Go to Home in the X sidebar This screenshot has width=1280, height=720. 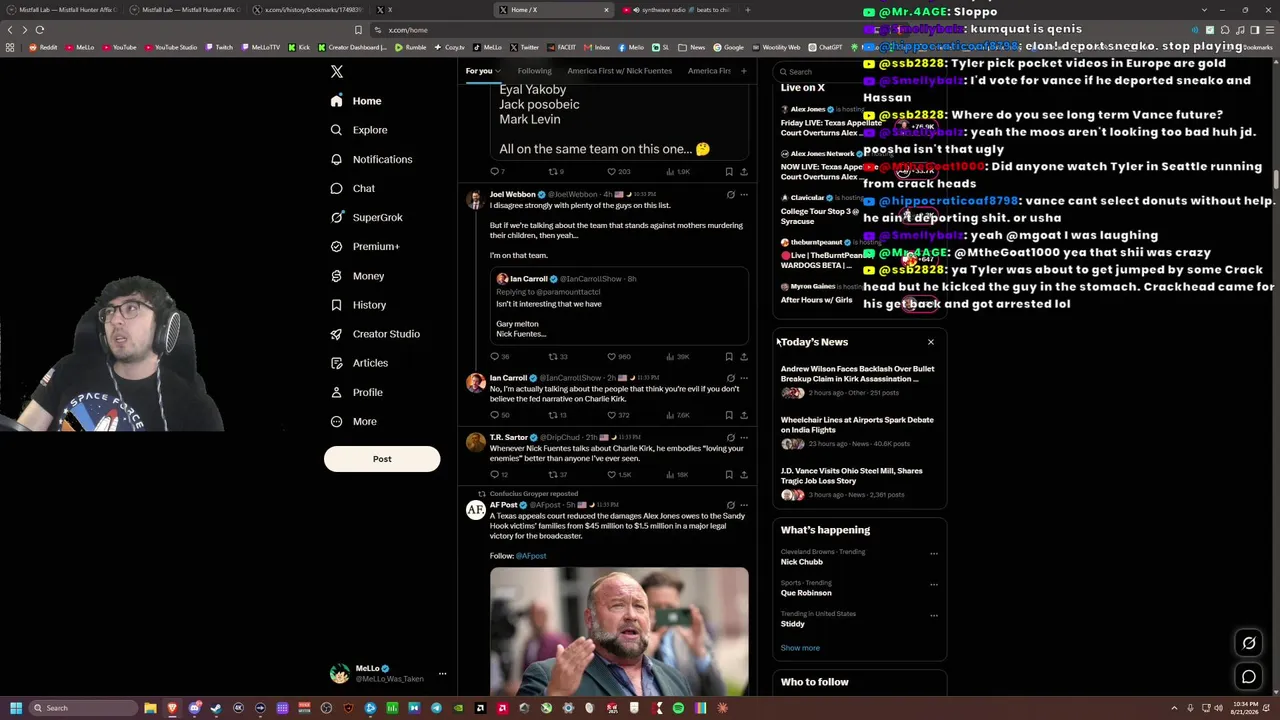point(356,101)
